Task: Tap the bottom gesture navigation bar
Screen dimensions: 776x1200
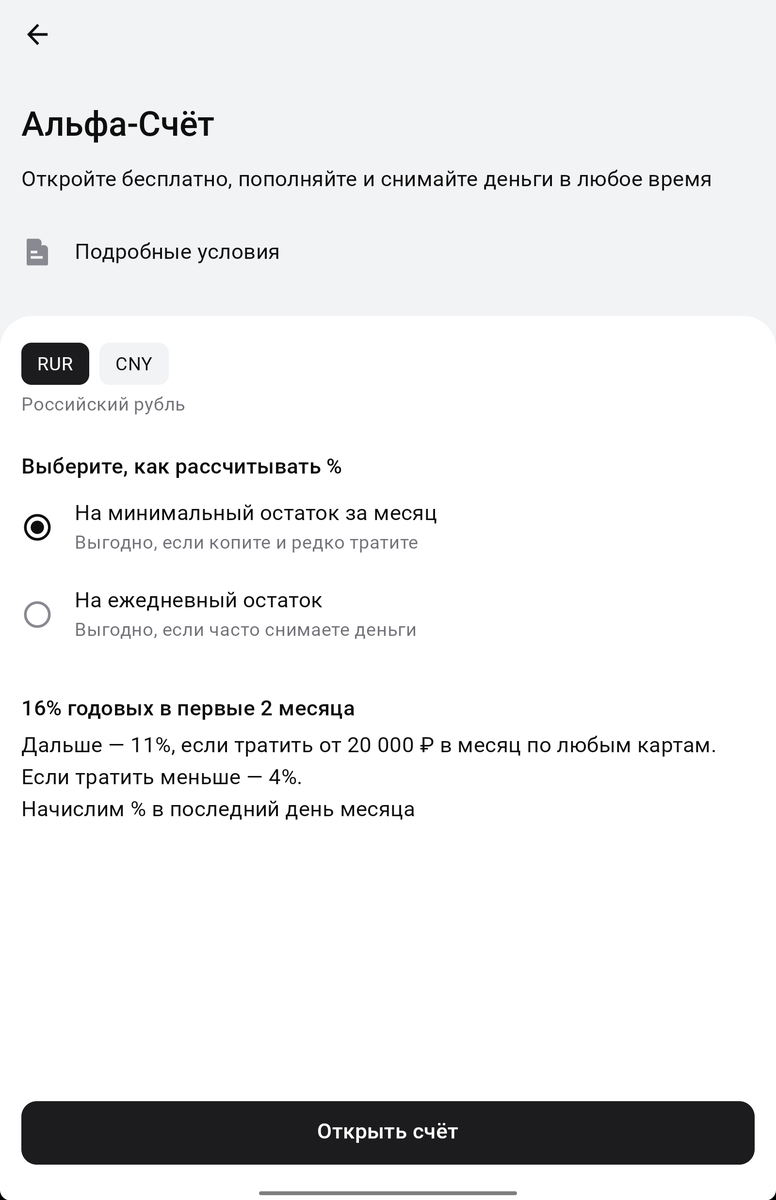Action: pos(388,1192)
